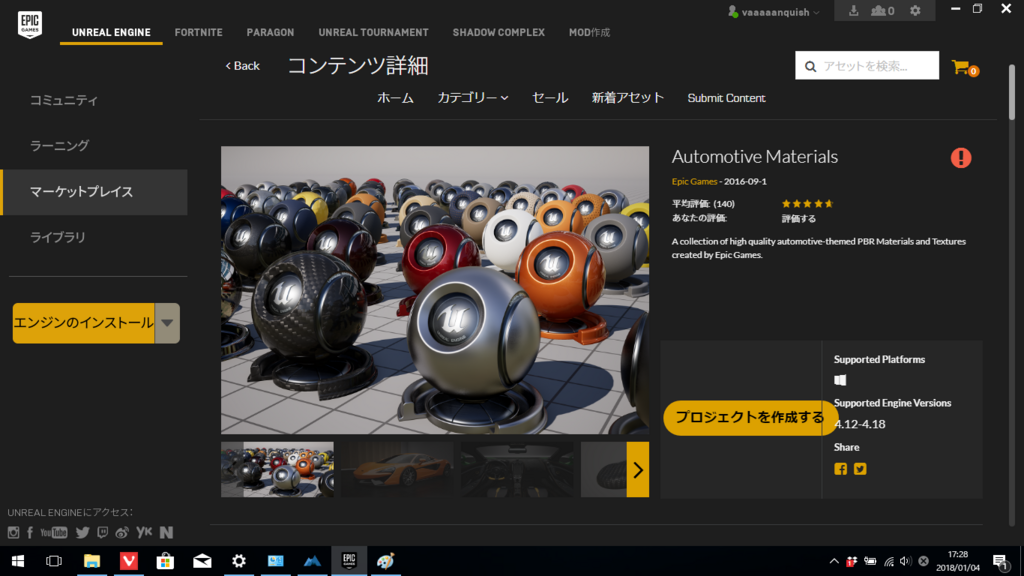Click the main material spheres preview image
Screen dimensions: 1024x576
coord(435,290)
